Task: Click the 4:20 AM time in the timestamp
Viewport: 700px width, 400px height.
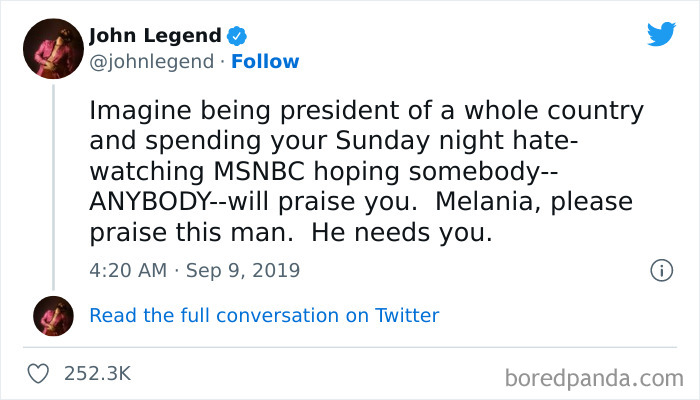Action: click(x=125, y=270)
